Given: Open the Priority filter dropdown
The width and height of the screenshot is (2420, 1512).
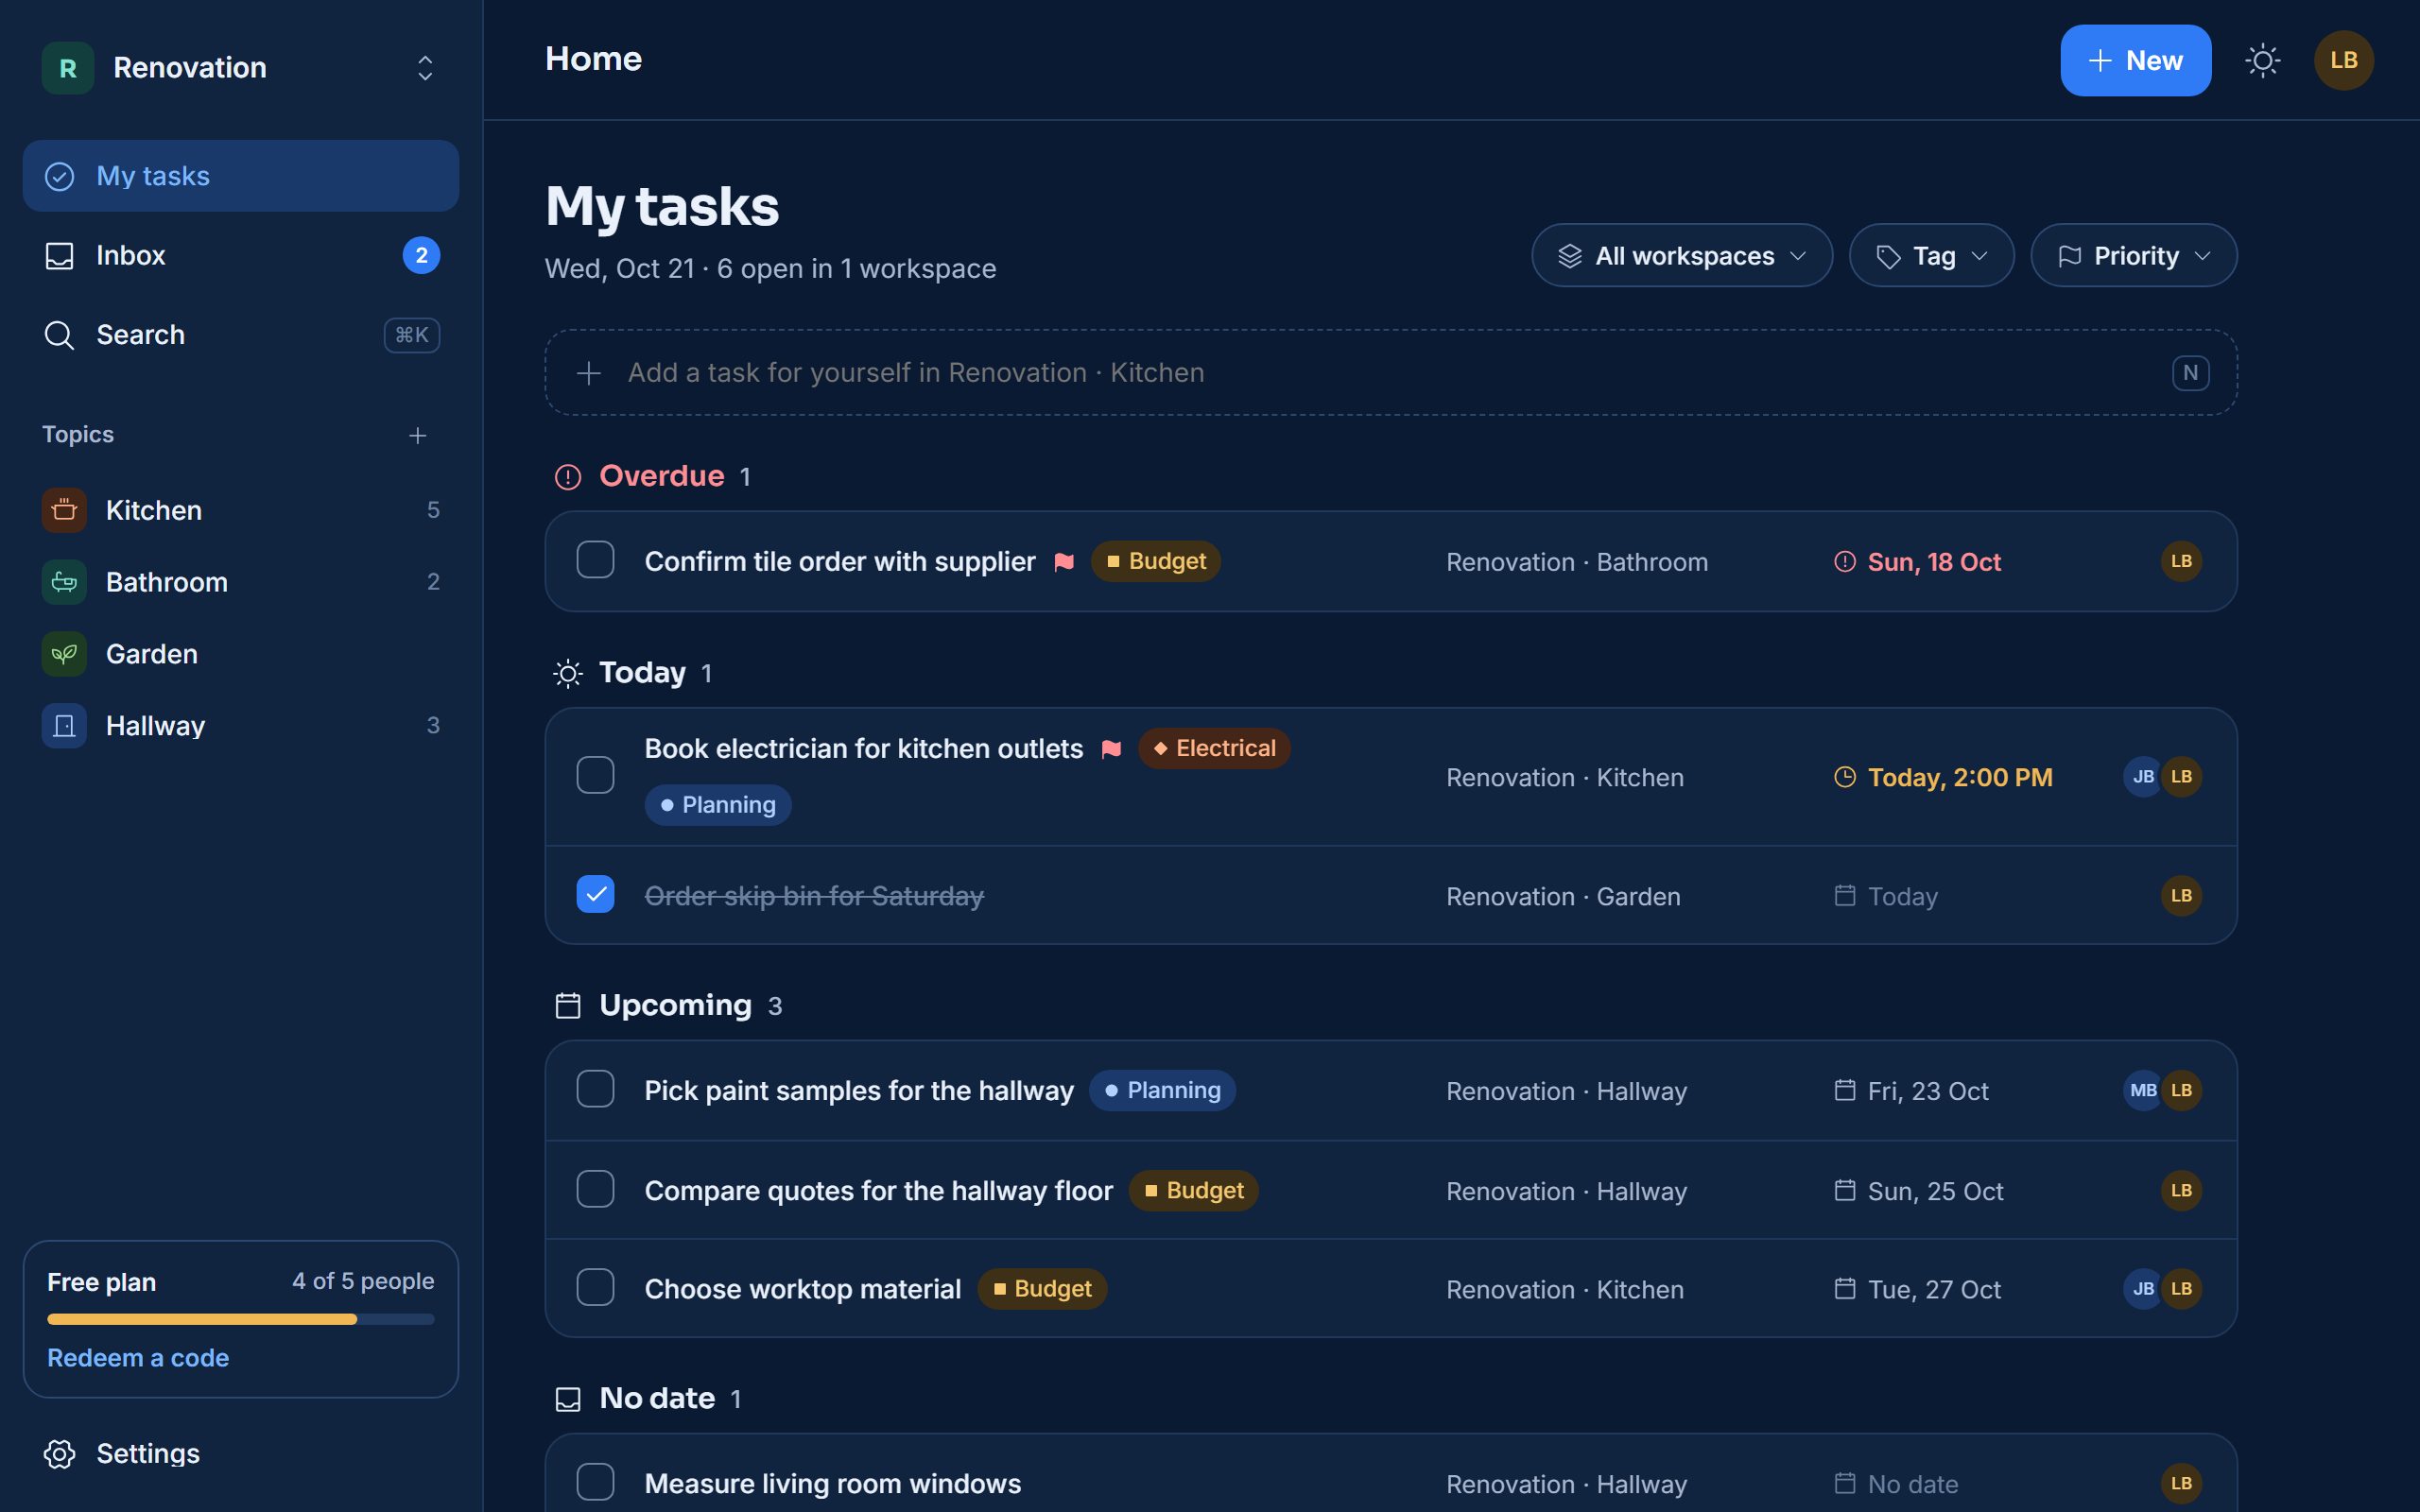Looking at the screenshot, I should (x=2133, y=256).
